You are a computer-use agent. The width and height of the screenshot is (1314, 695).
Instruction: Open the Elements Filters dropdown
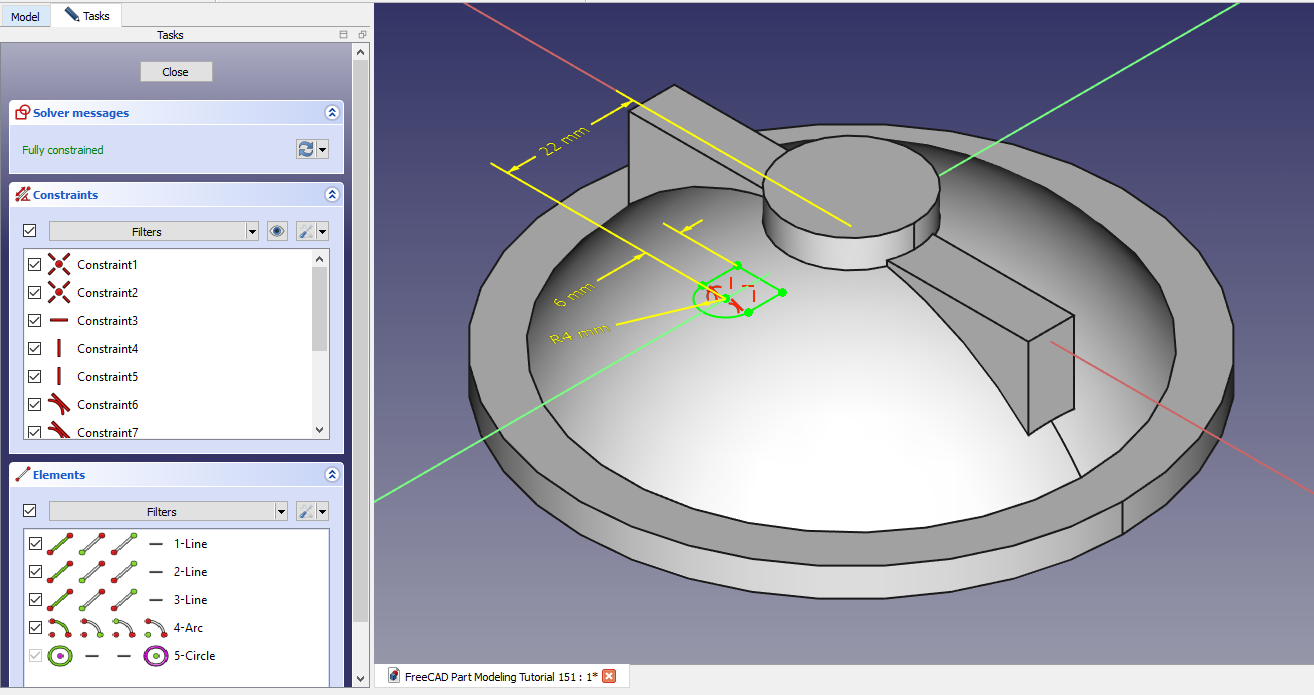281,511
